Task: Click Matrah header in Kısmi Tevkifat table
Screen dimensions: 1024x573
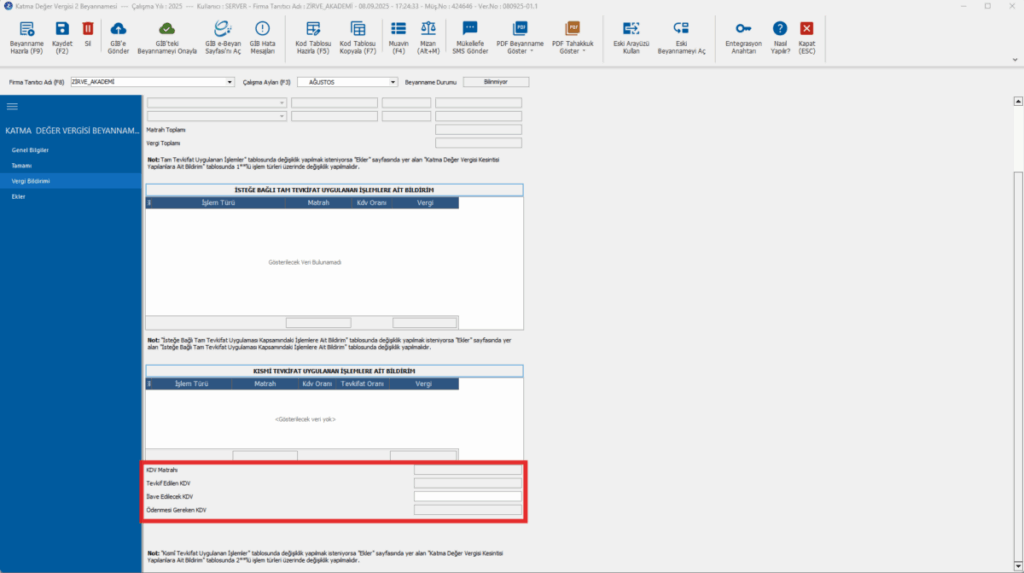Action: 264,384
